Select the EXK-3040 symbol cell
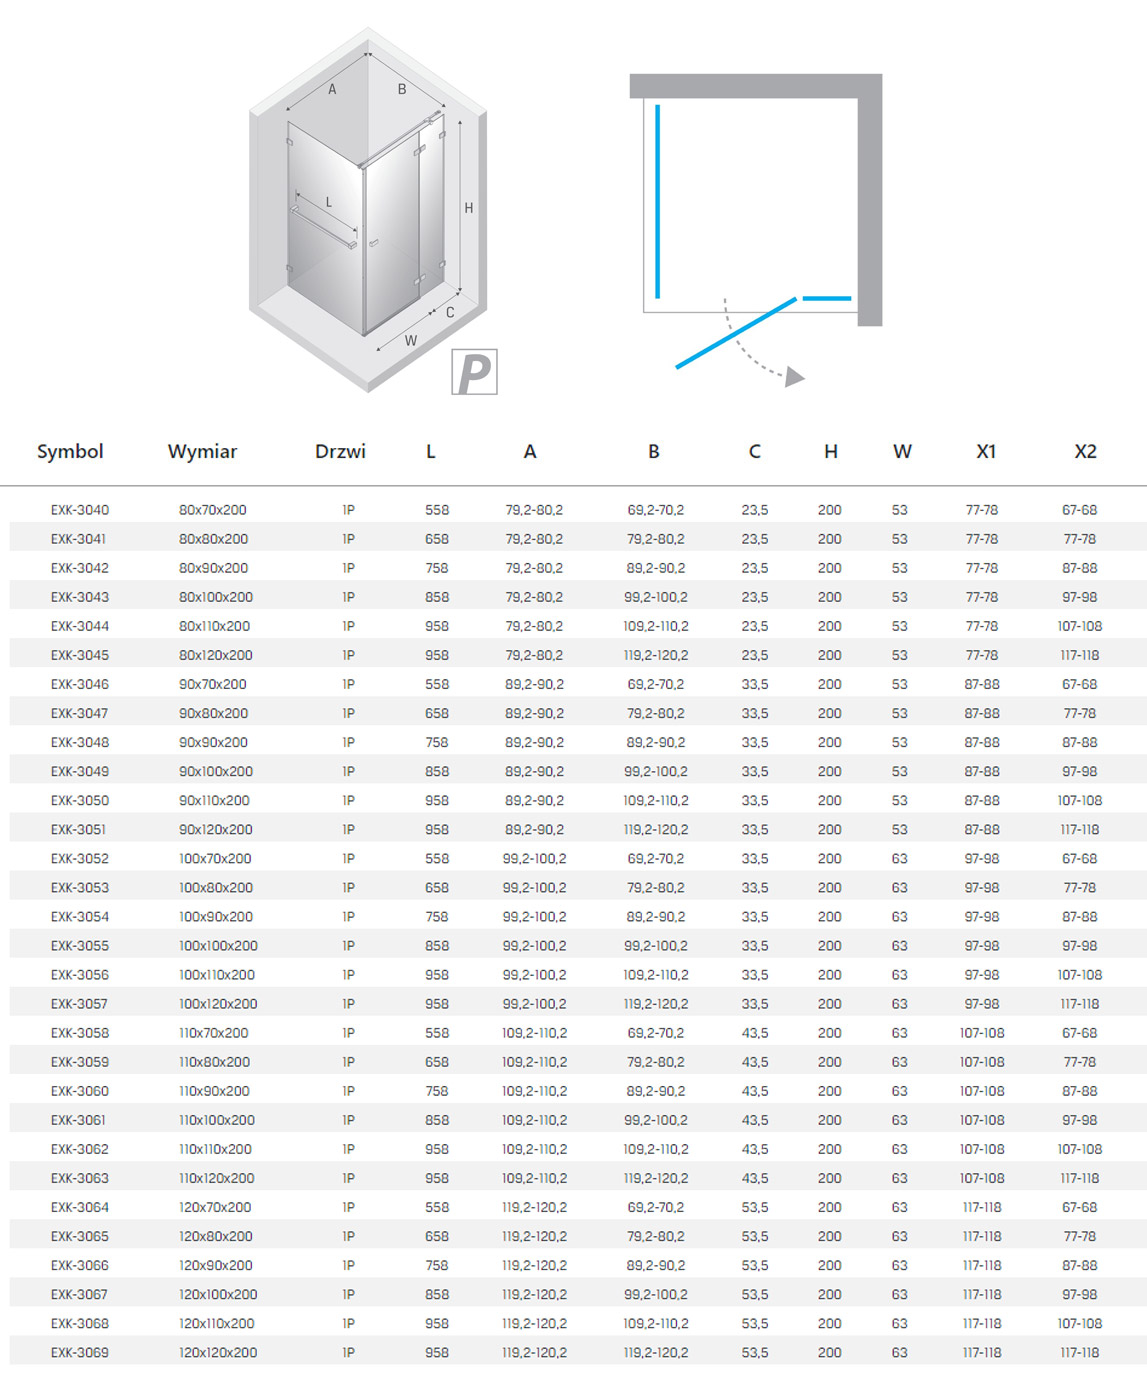Viewport: 1147px width, 1373px height. click(80, 510)
